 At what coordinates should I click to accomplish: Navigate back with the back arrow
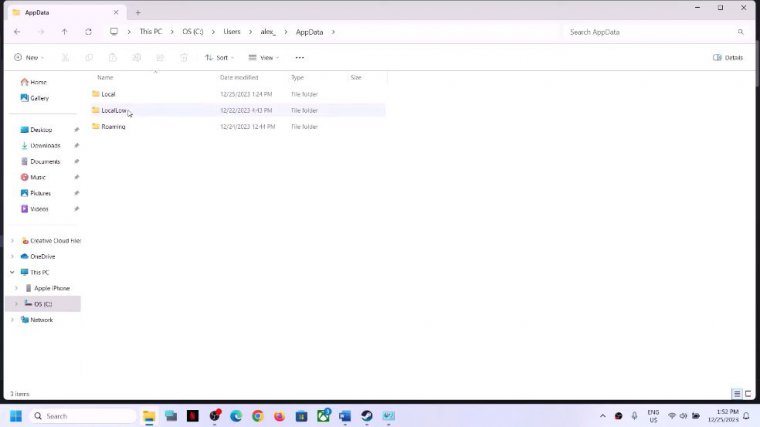[x=17, y=32]
